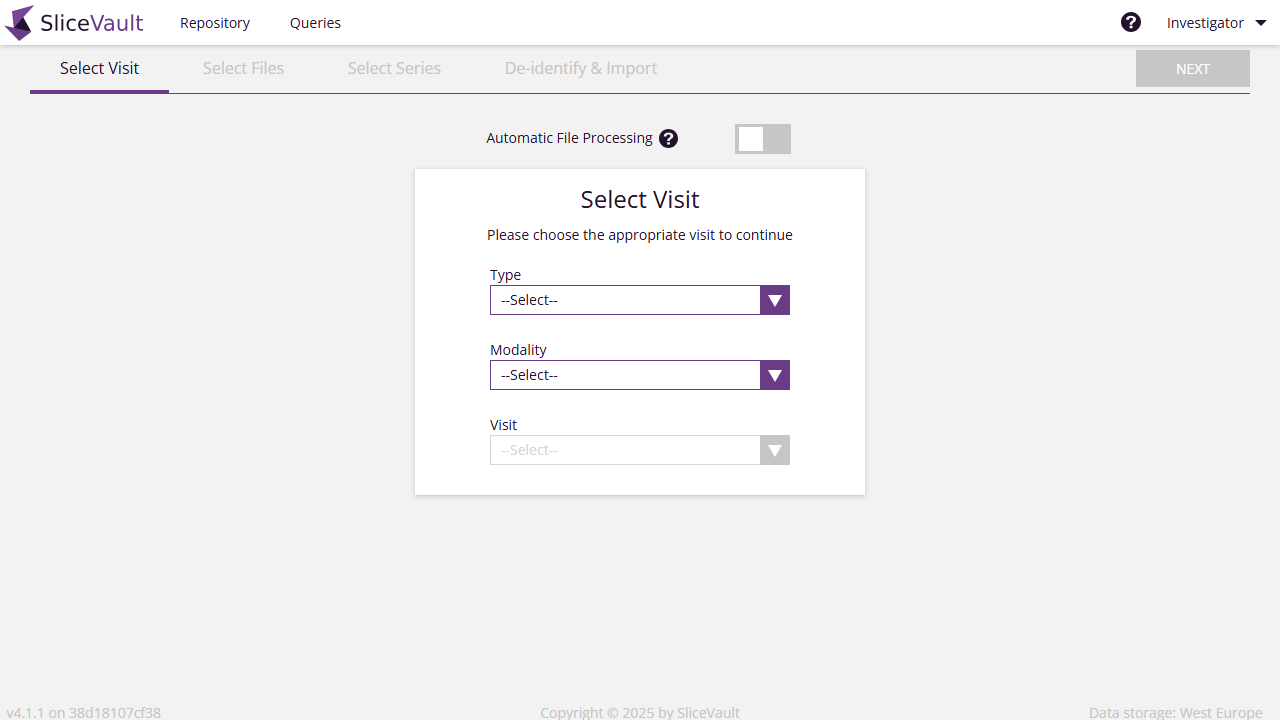The width and height of the screenshot is (1280, 720).
Task: Switch to the Select Series tab
Action: point(394,67)
